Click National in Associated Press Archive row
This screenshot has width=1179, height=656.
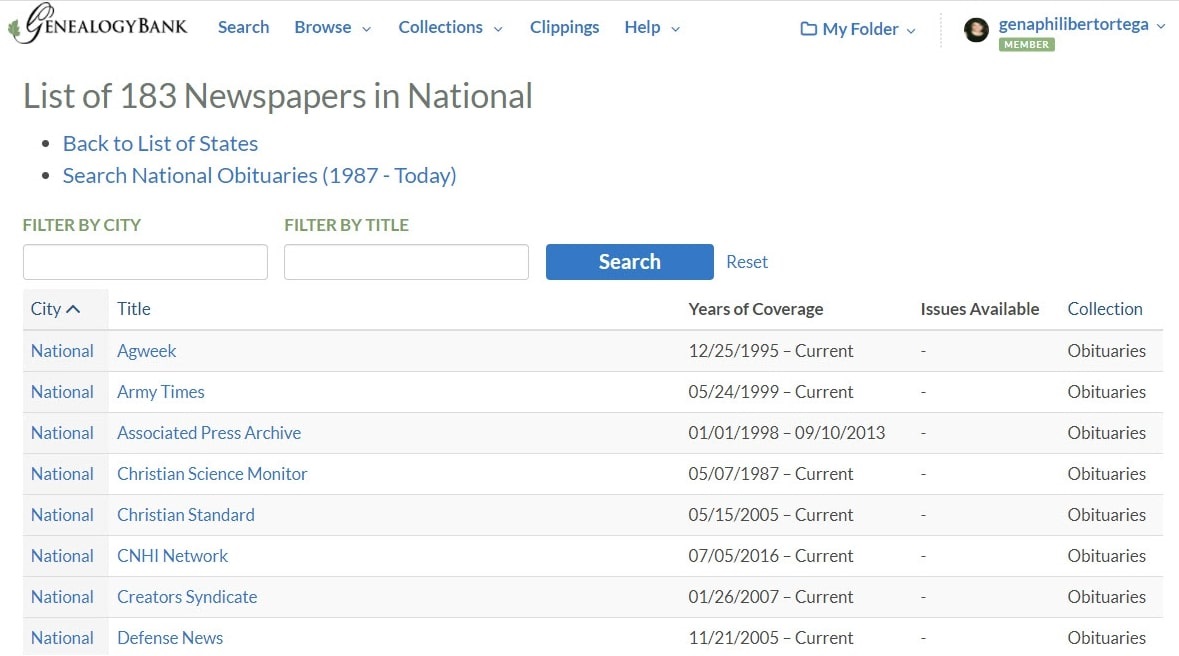click(x=62, y=433)
